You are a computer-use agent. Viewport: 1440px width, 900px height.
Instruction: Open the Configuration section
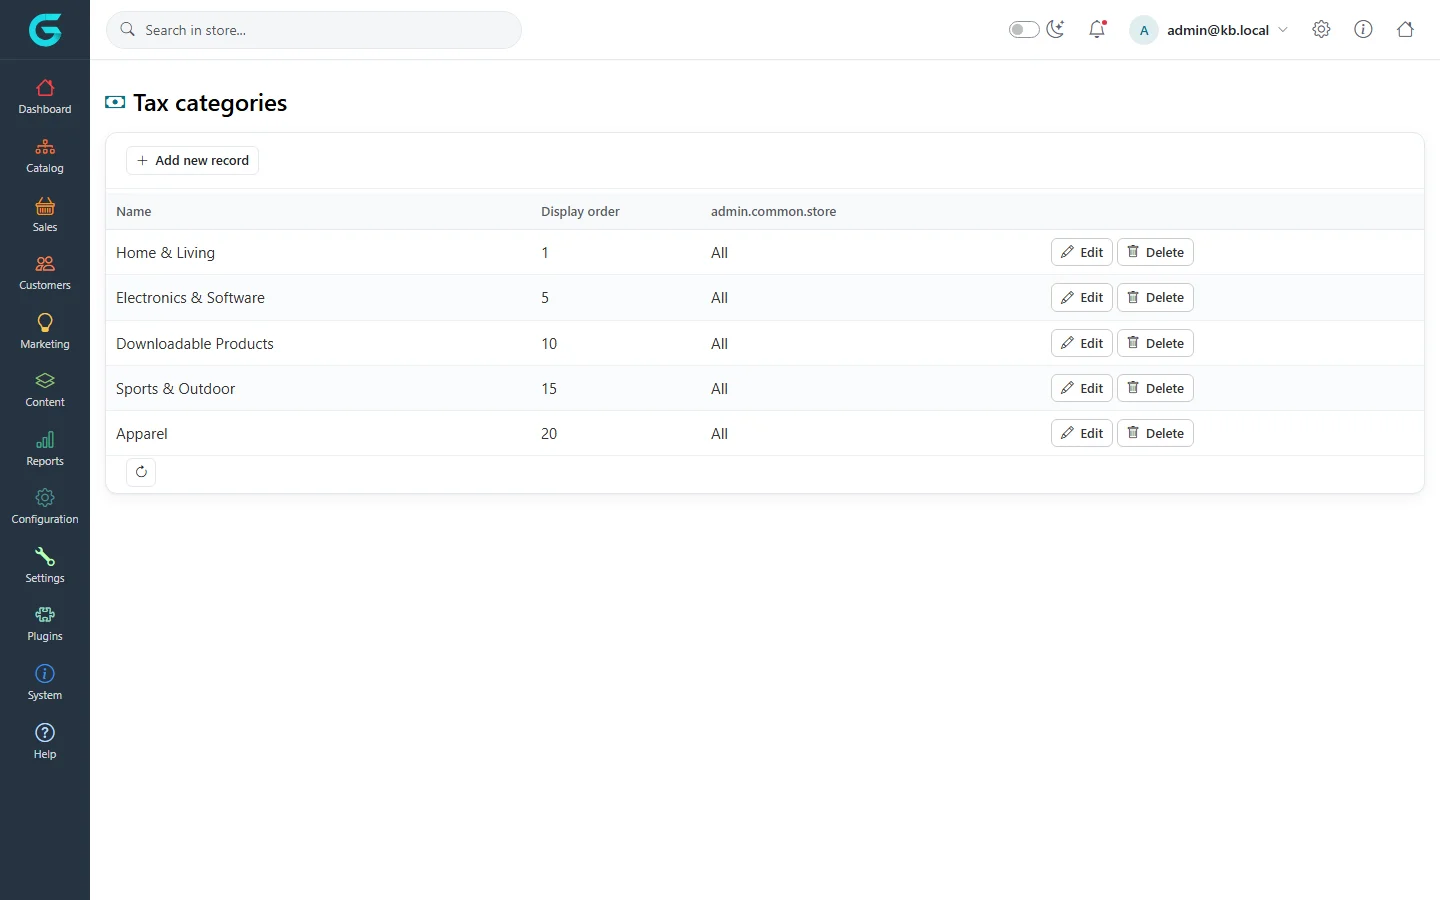coord(45,507)
